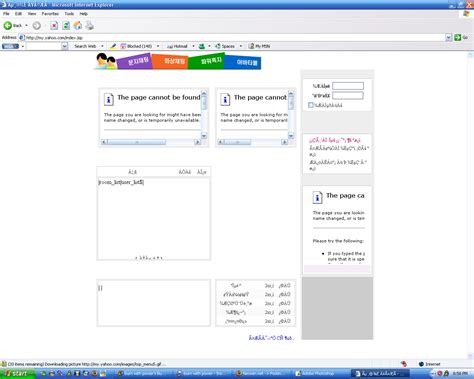Click the pop-up blocked icon in status bar

404,364
